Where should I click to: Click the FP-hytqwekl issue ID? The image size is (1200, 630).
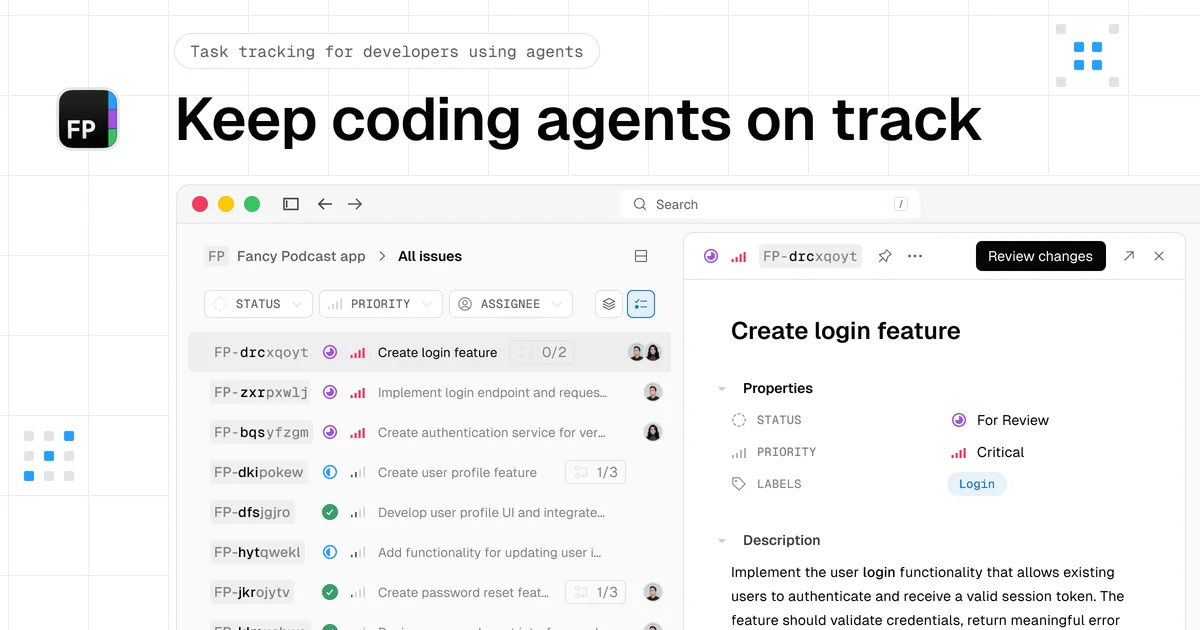coord(257,553)
